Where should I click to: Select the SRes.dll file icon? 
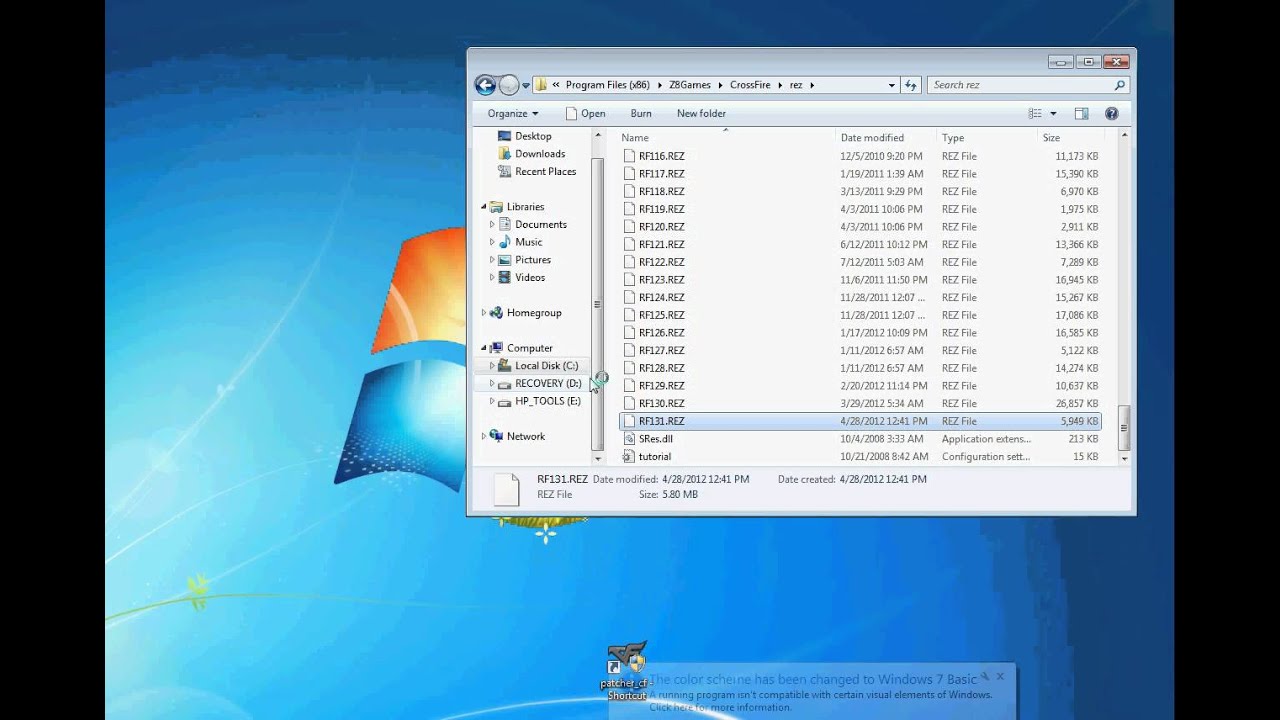pos(629,439)
